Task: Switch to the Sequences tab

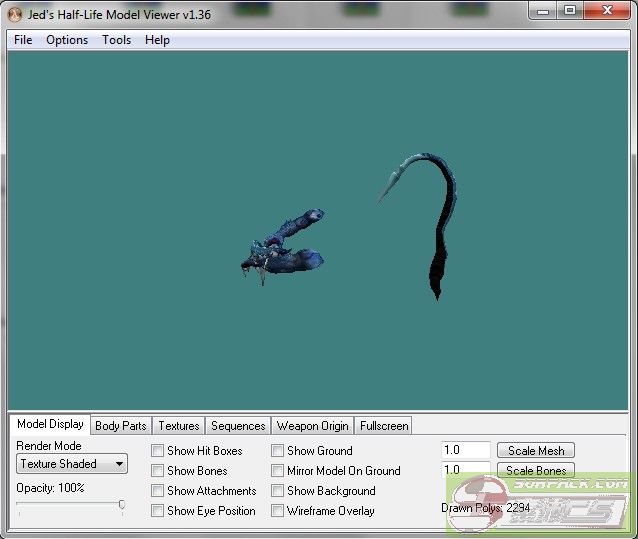Action: point(238,426)
